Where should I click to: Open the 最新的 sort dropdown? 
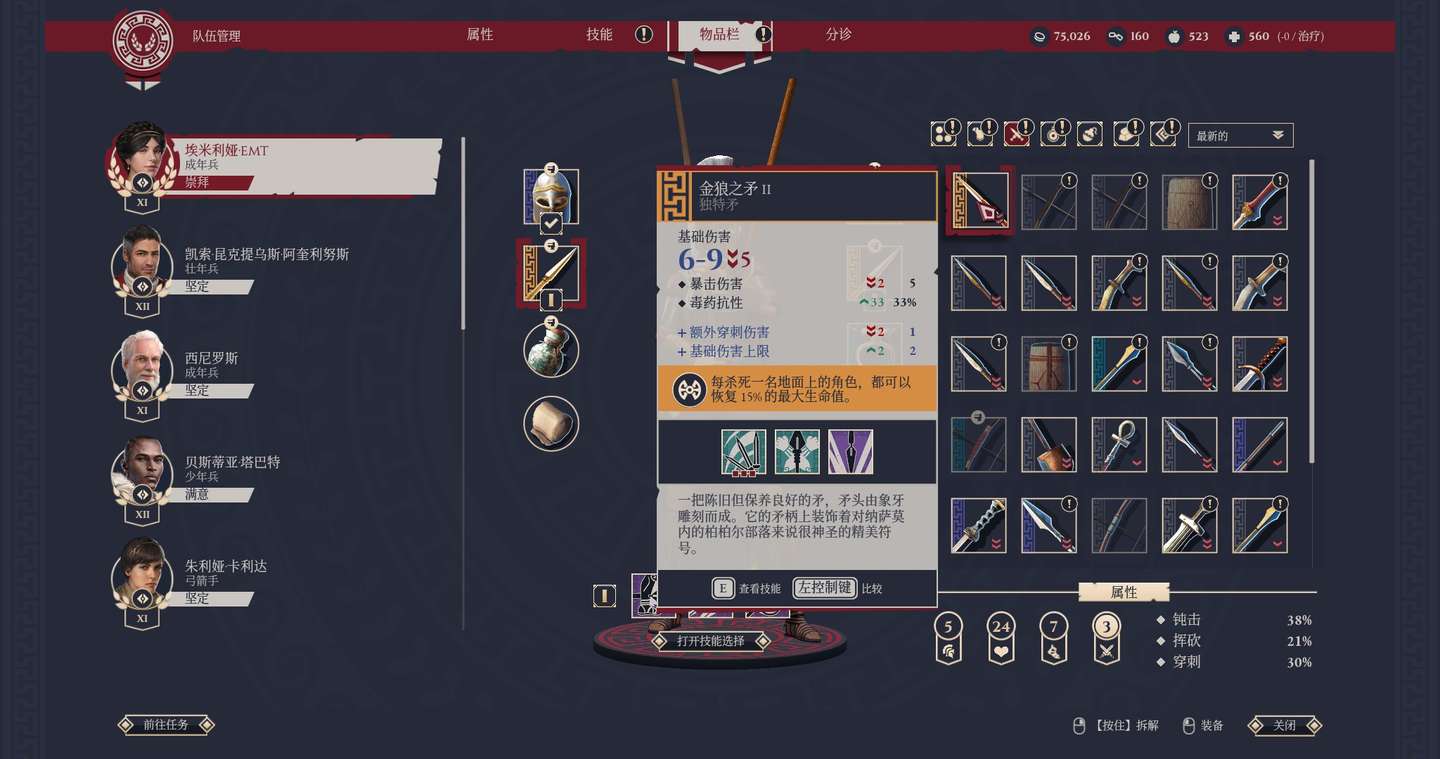coord(1240,135)
